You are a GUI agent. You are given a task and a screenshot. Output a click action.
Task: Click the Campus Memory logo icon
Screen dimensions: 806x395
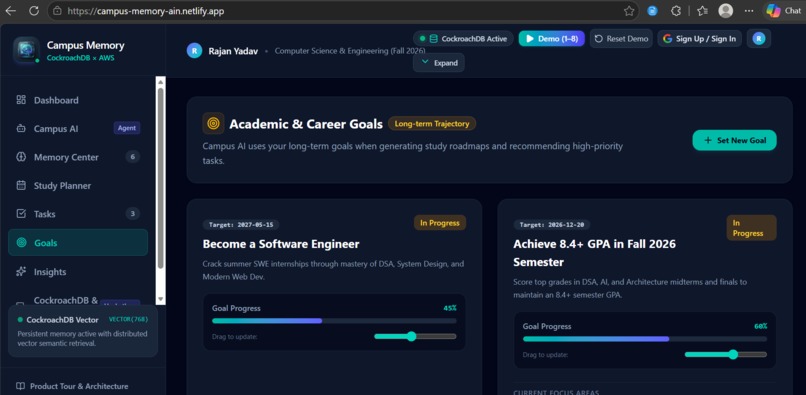pos(26,50)
